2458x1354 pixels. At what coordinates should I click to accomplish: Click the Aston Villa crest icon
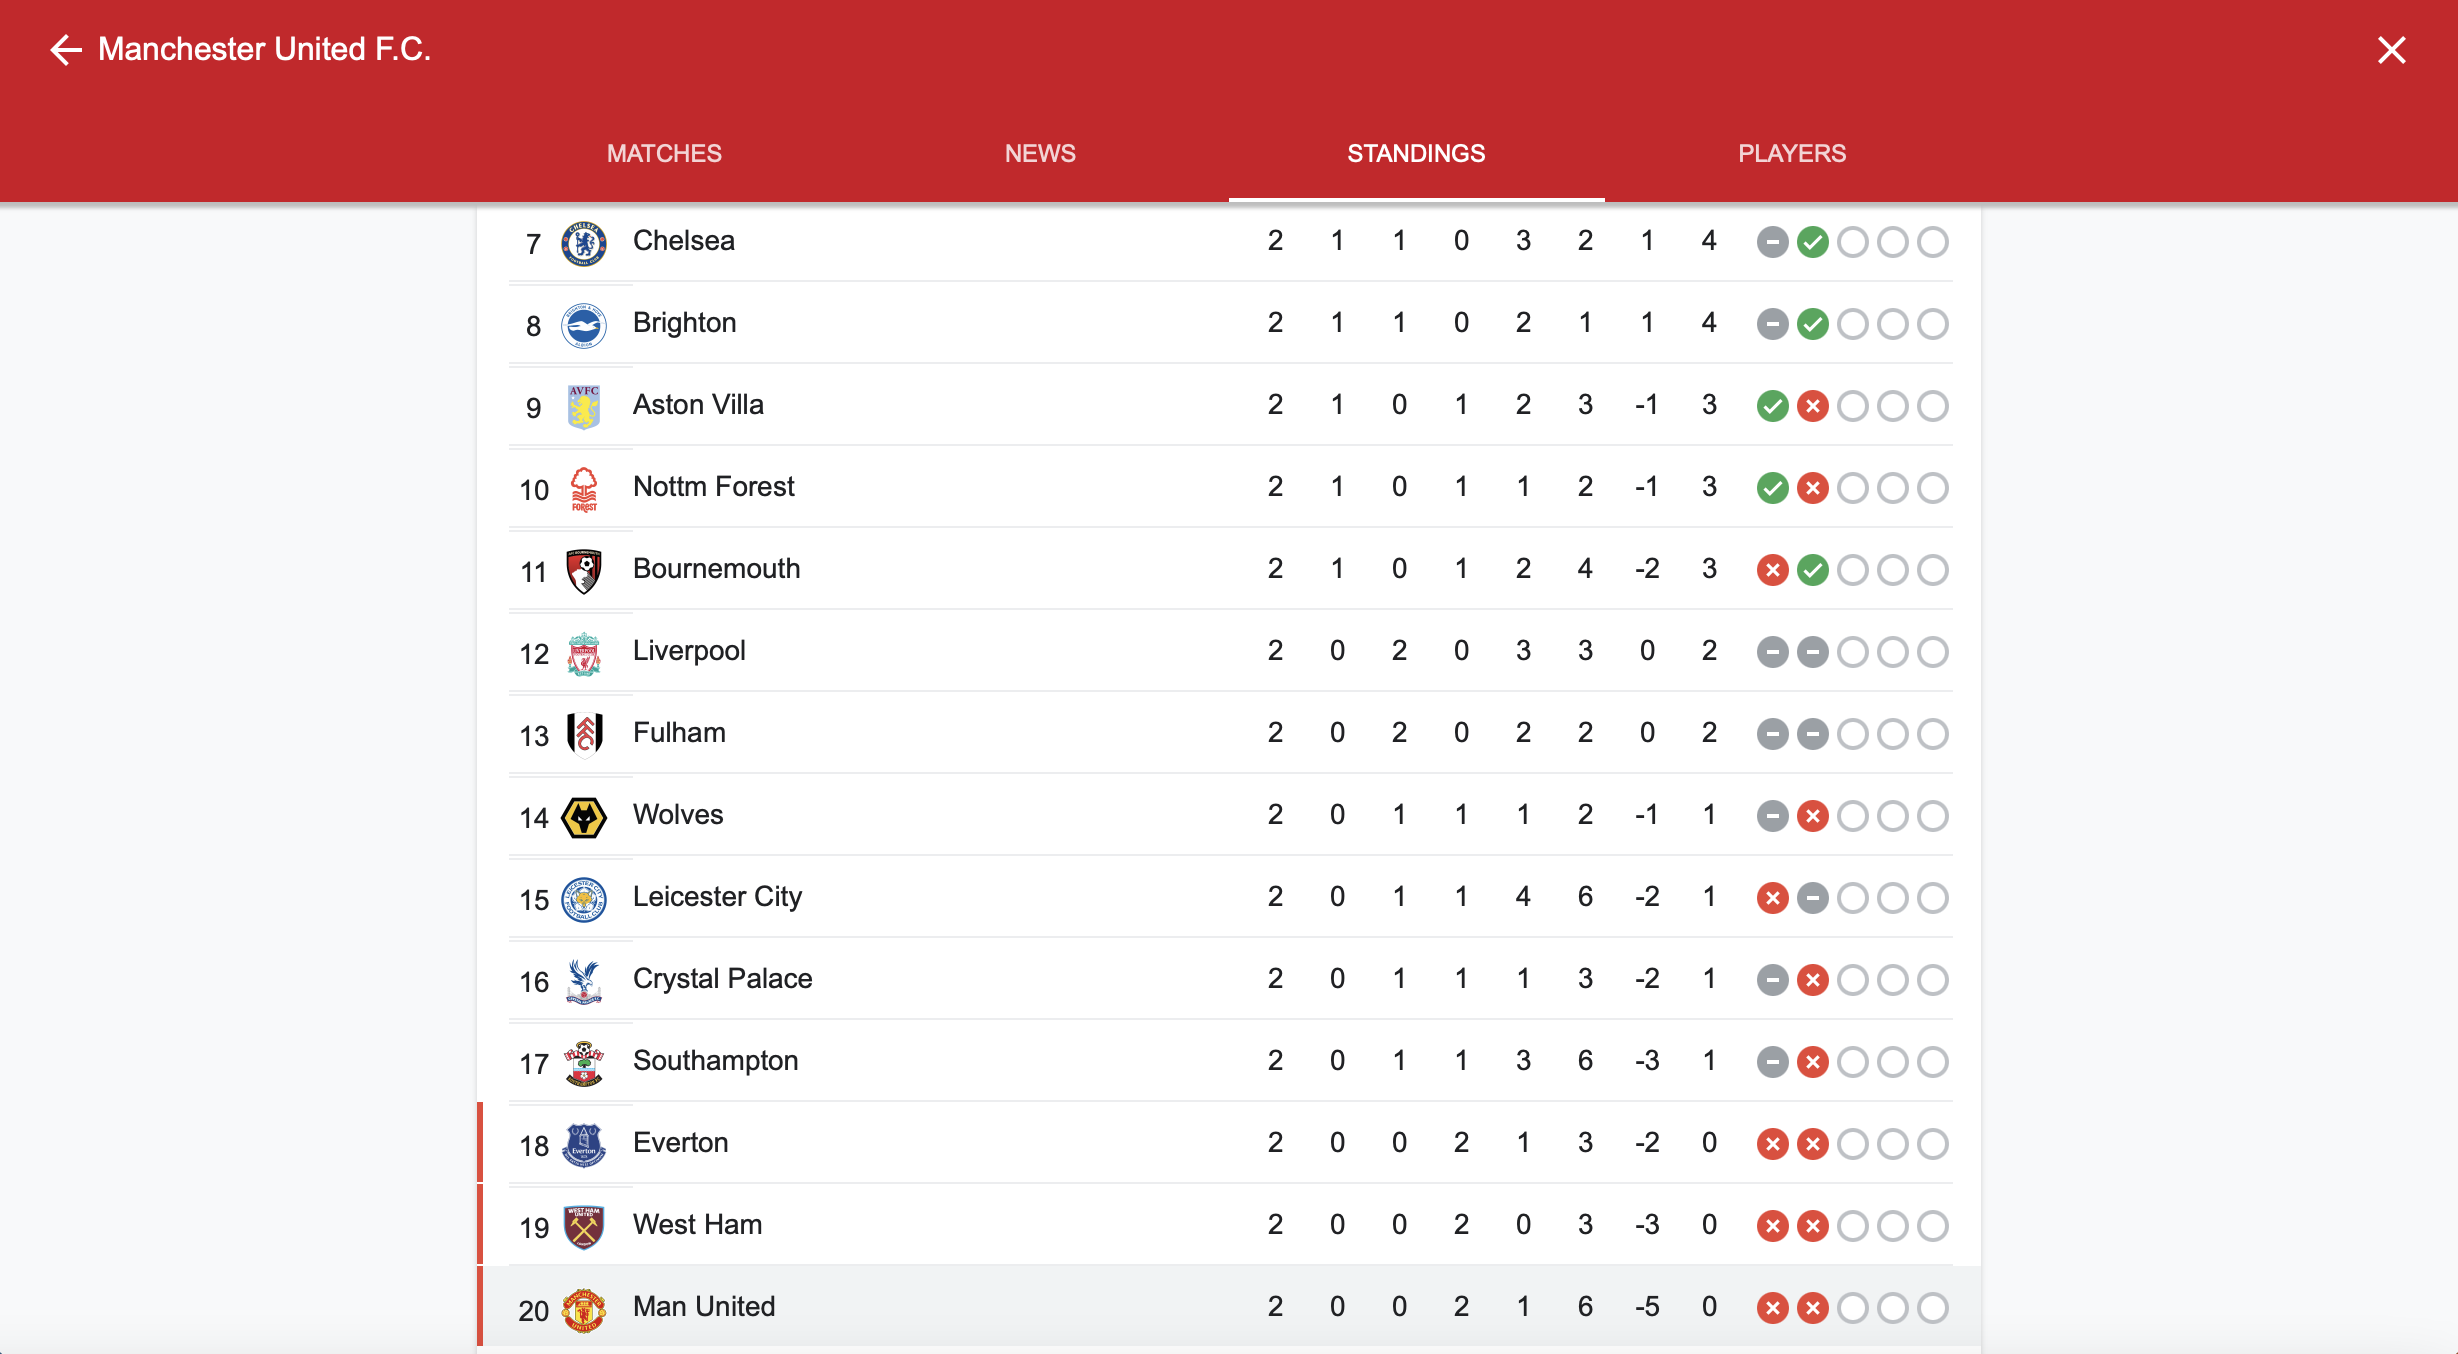pos(584,407)
